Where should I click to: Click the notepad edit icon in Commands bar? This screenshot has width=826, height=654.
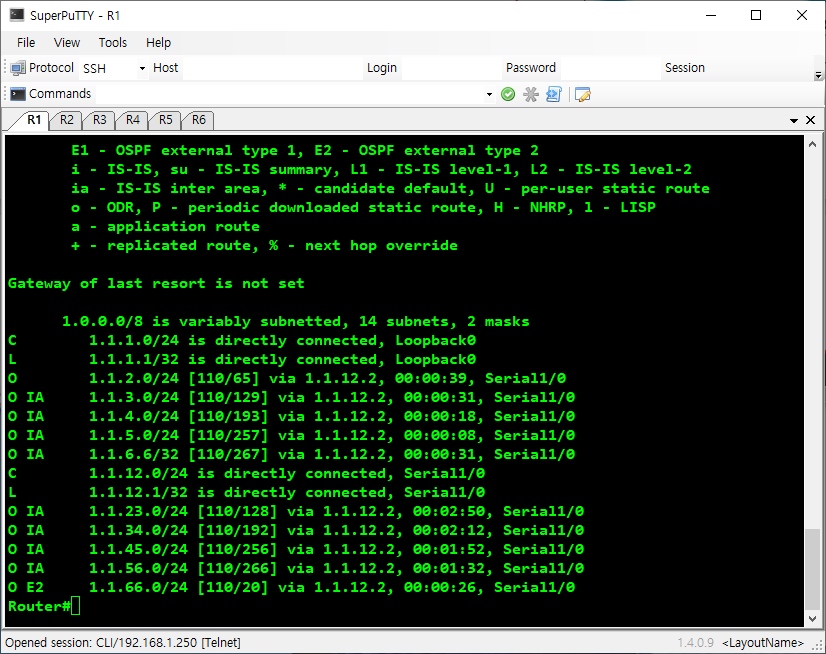pos(583,94)
